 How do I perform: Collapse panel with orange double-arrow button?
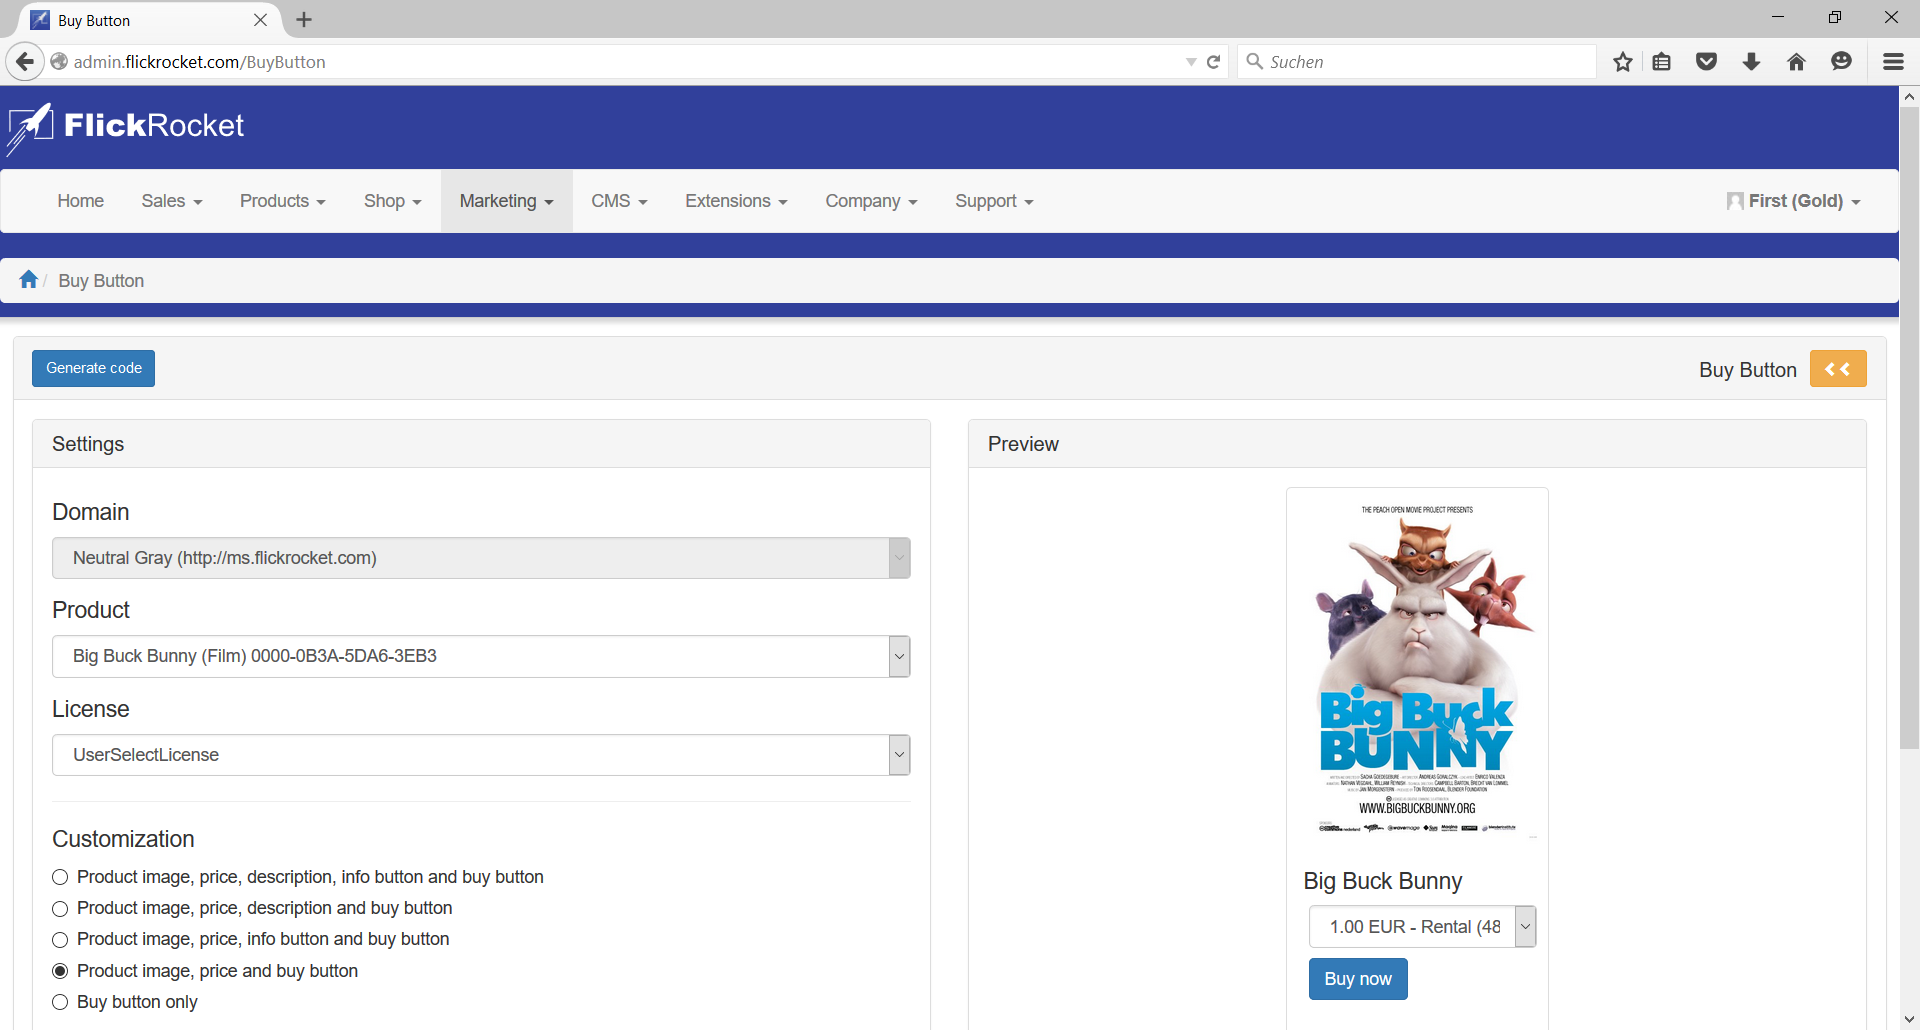tap(1838, 369)
